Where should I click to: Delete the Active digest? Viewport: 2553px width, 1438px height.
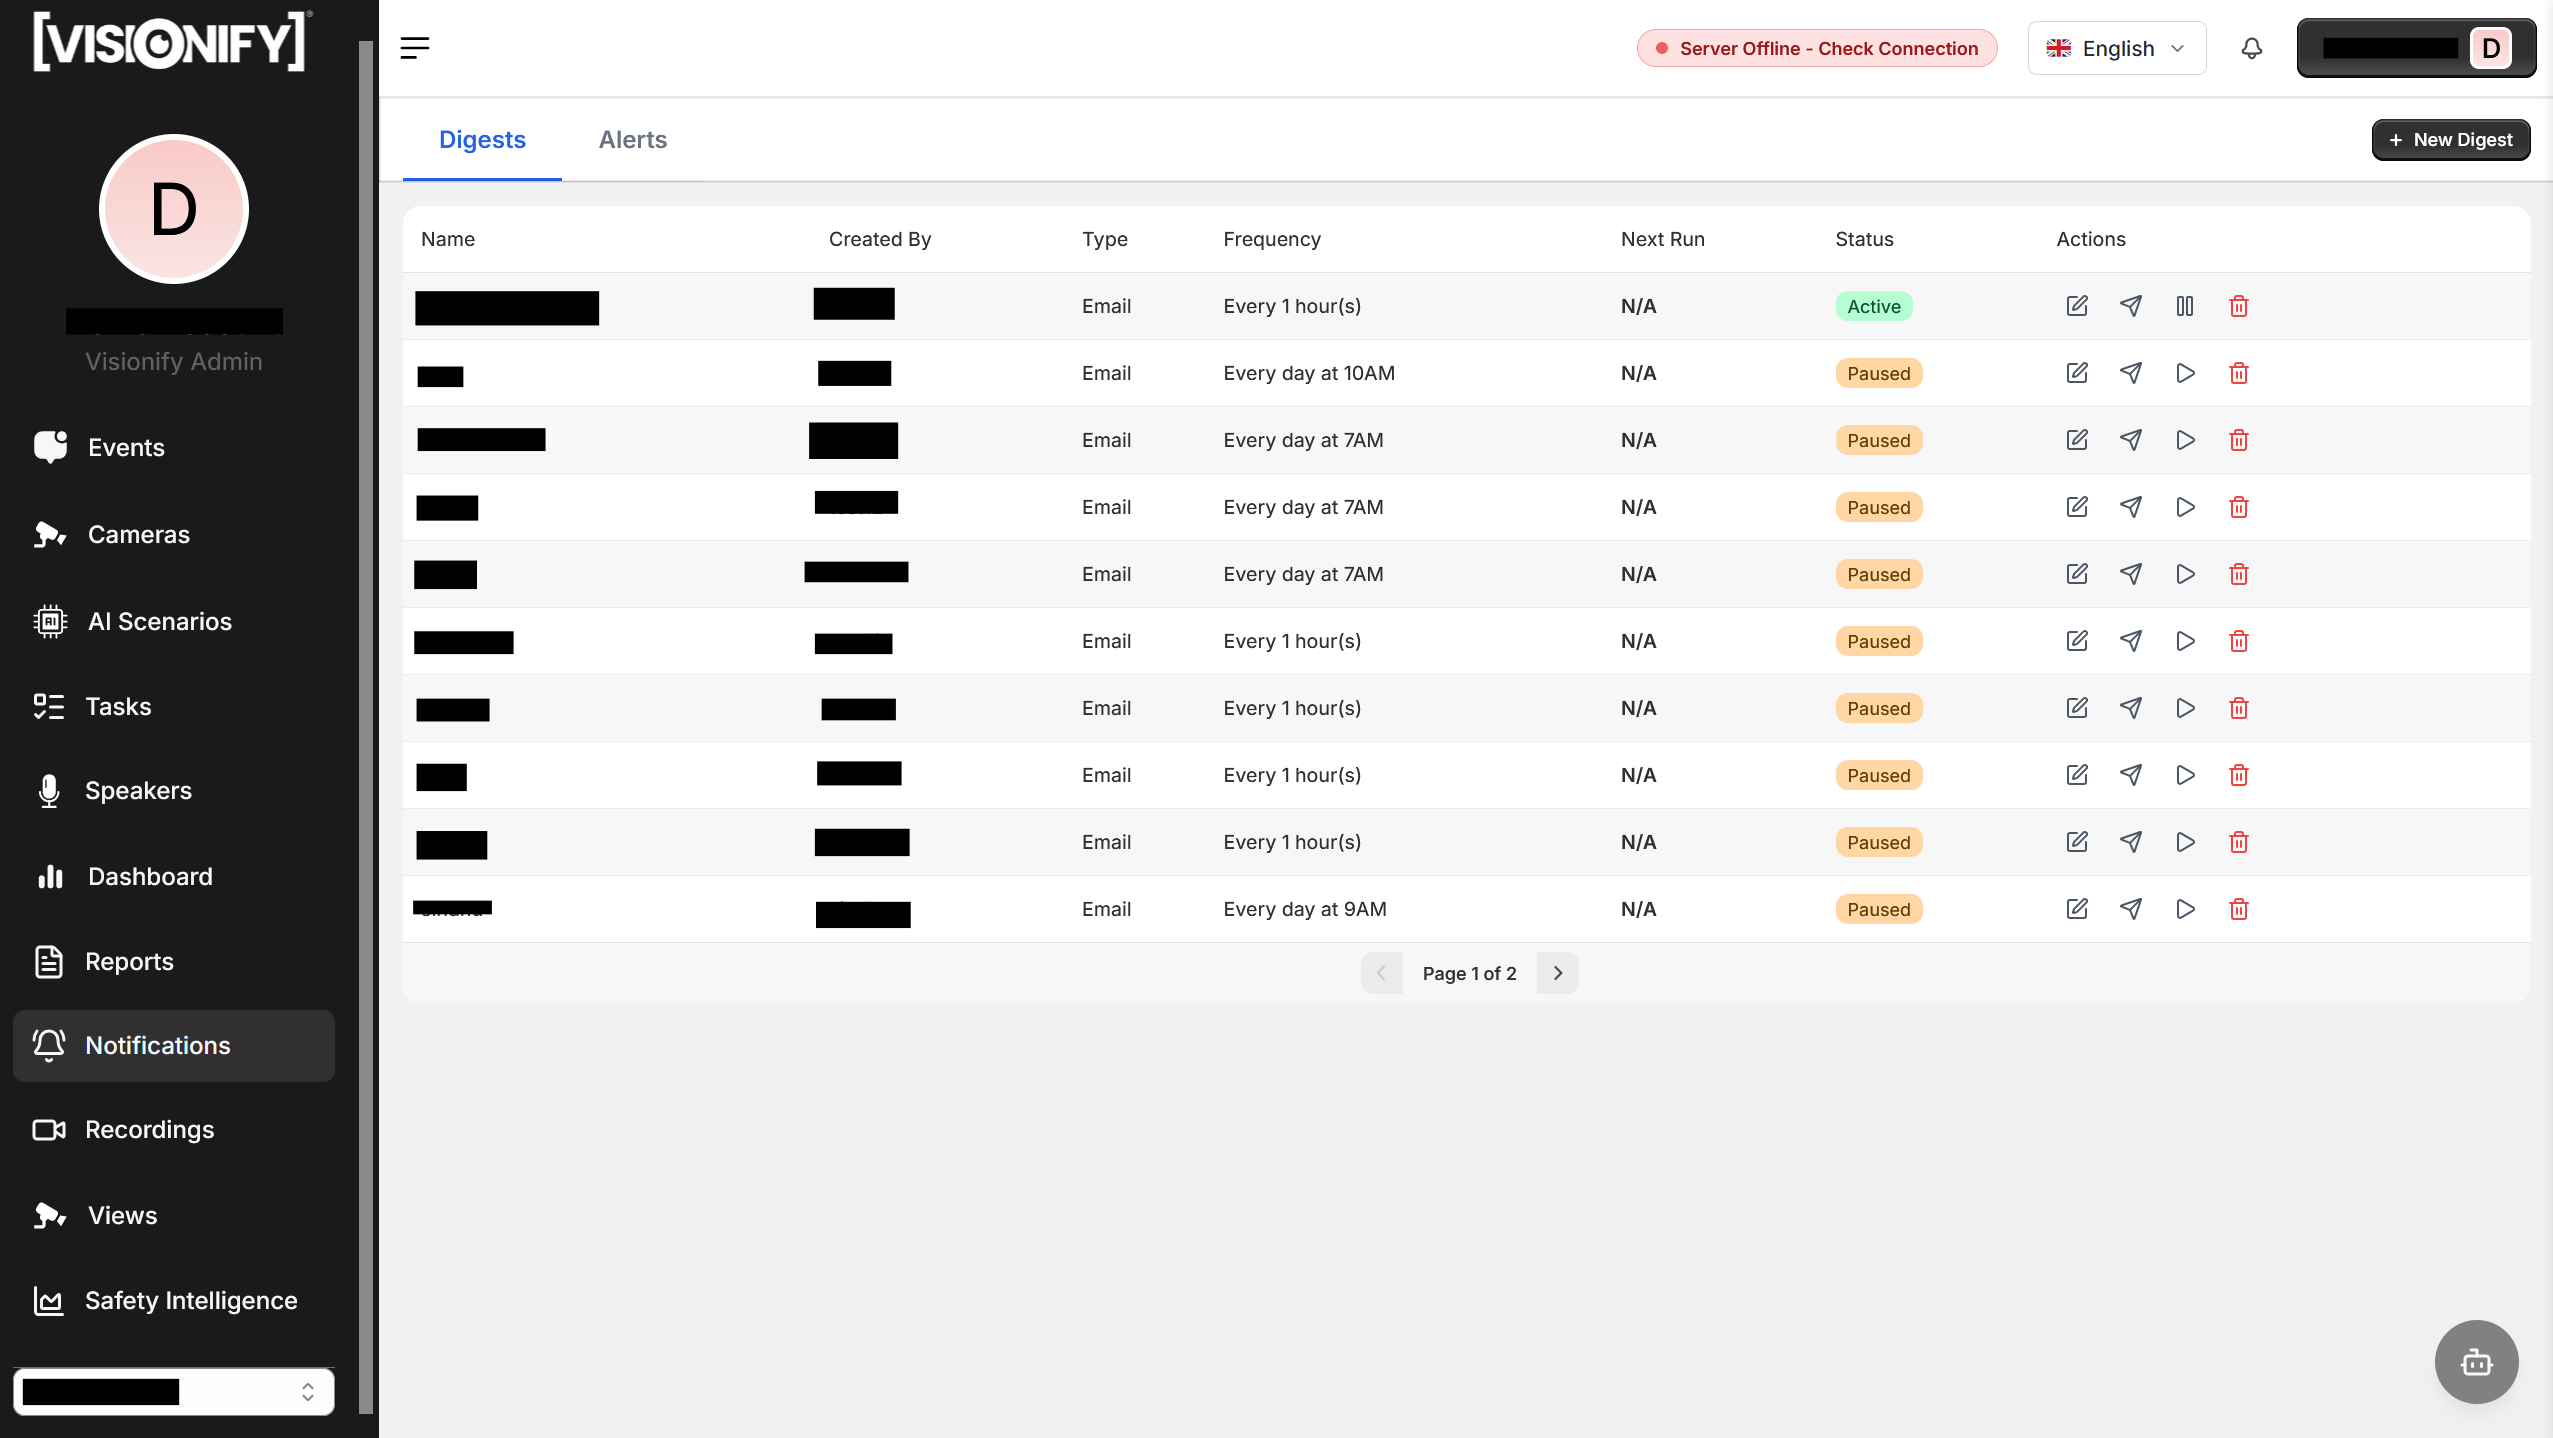pos(2239,306)
